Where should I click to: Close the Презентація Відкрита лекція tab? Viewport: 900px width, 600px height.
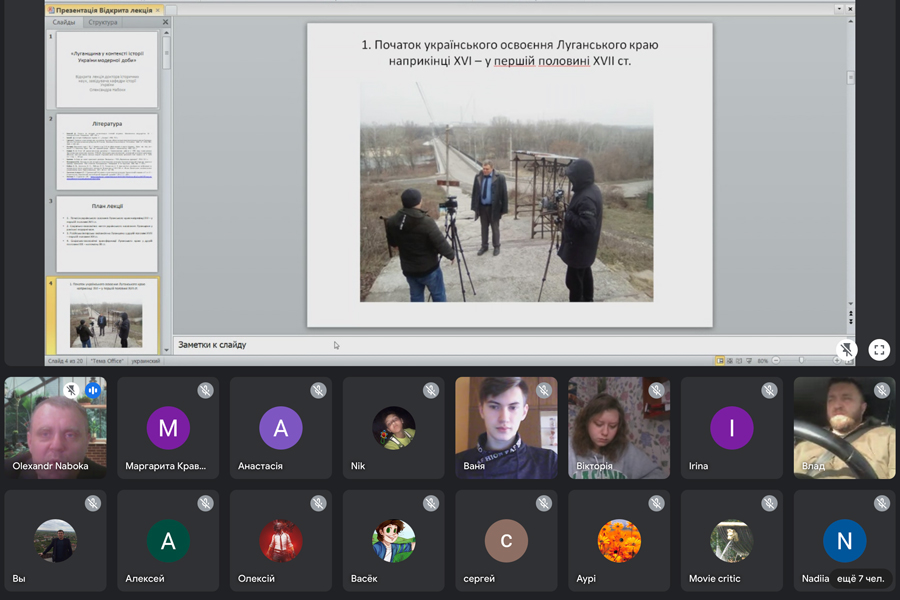[x=158, y=10]
